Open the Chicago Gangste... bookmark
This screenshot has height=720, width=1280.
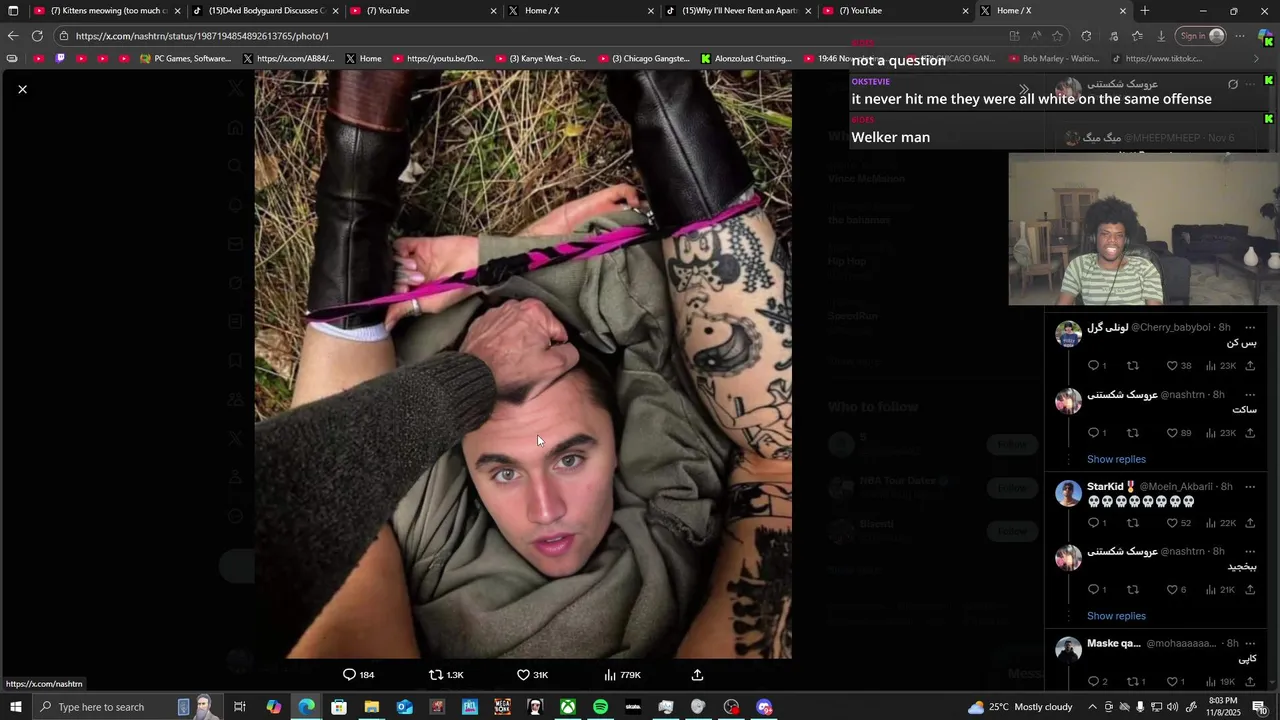(x=643, y=59)
